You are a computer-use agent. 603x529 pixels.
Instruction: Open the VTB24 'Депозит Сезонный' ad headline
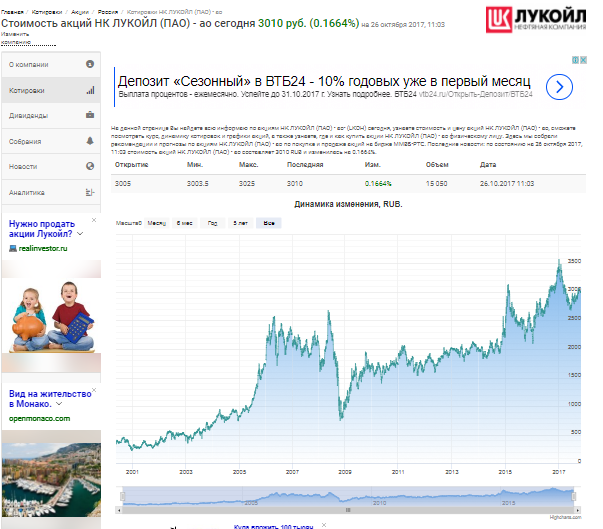click(324, 81)
